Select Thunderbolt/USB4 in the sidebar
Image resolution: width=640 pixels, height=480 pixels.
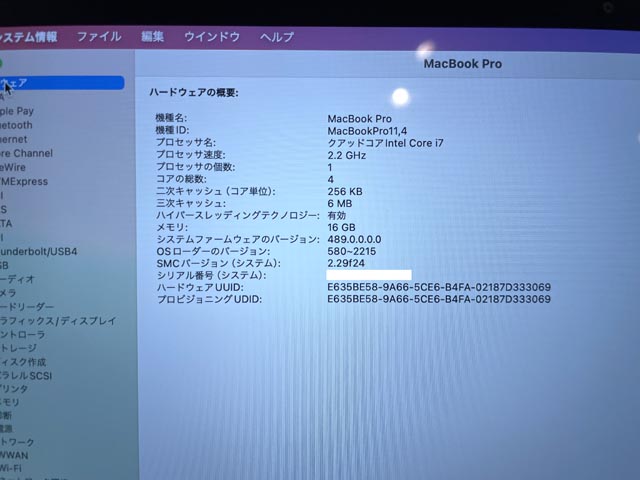(x=40, y=251)
